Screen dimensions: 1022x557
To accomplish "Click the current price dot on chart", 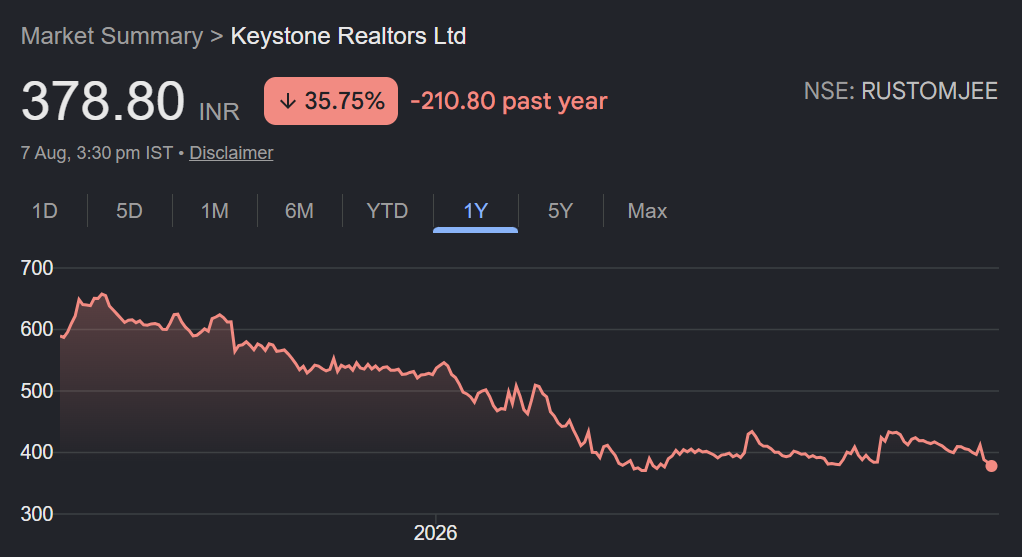I will click(991, 466).
